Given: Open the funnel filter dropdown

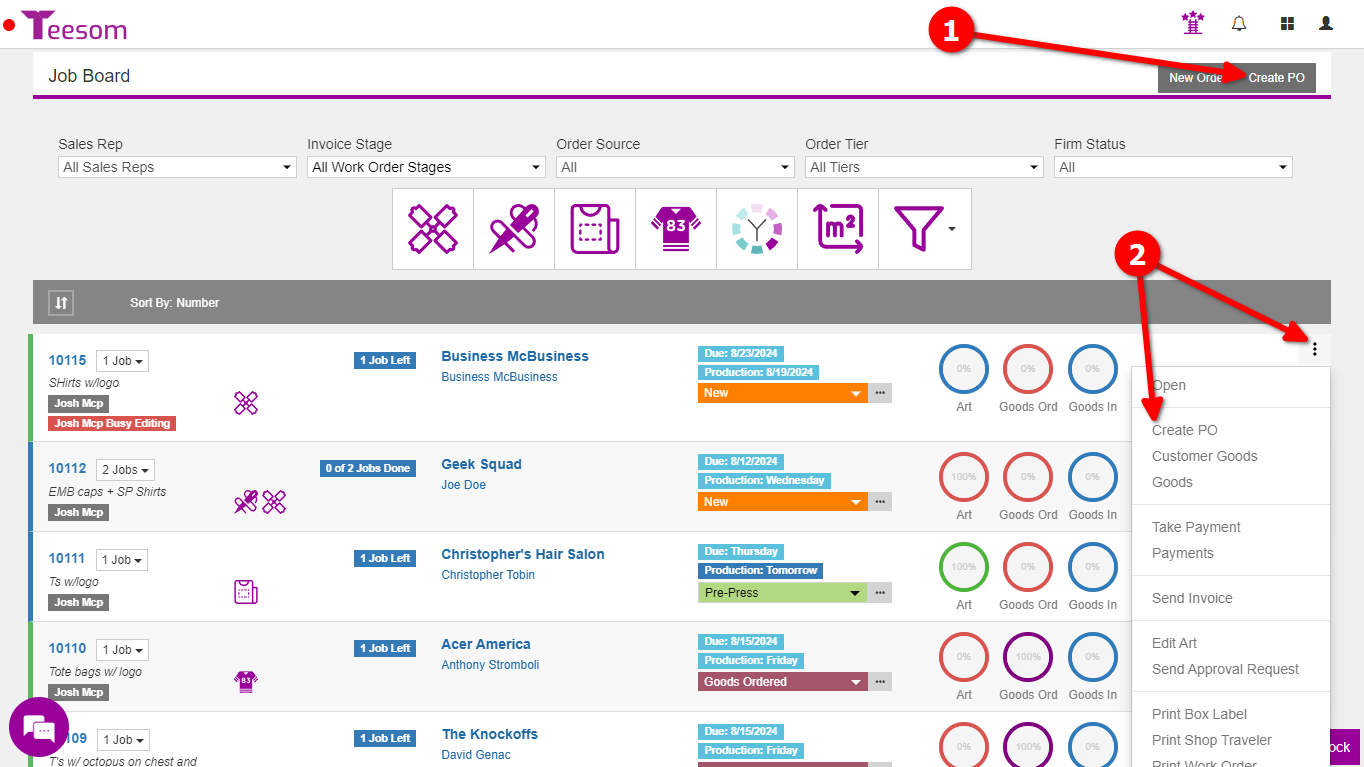Looking at the screenshot, I should pyautogui.click(x=924, y=229).
